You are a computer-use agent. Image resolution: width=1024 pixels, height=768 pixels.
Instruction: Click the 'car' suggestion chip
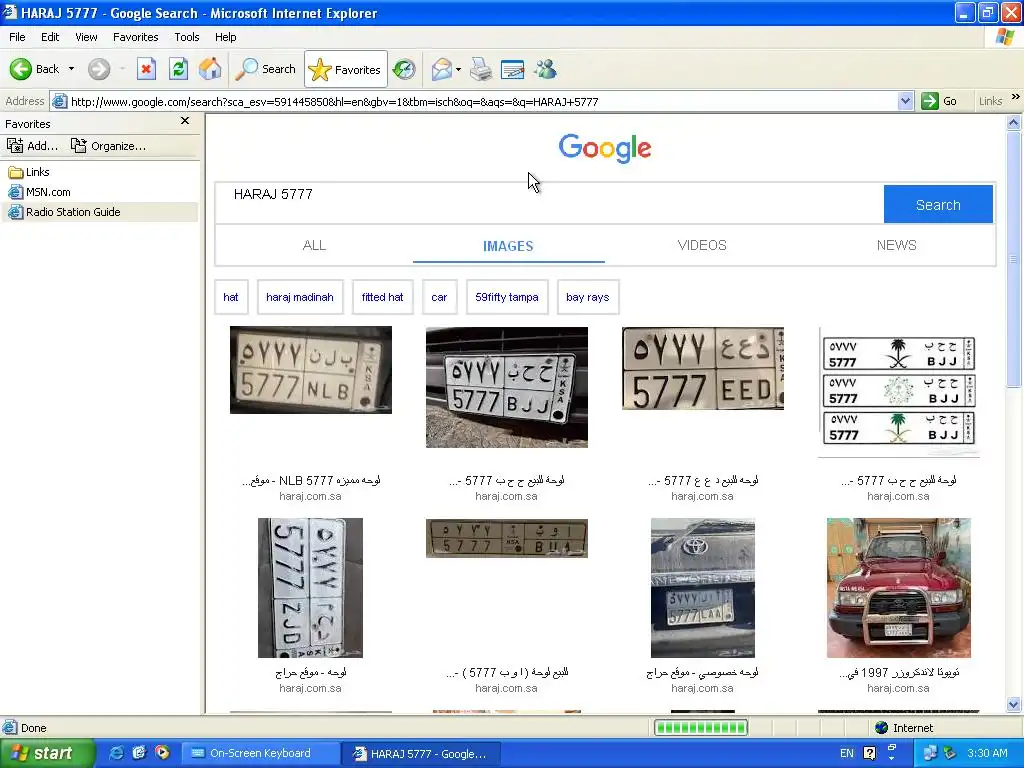[440, 297]
